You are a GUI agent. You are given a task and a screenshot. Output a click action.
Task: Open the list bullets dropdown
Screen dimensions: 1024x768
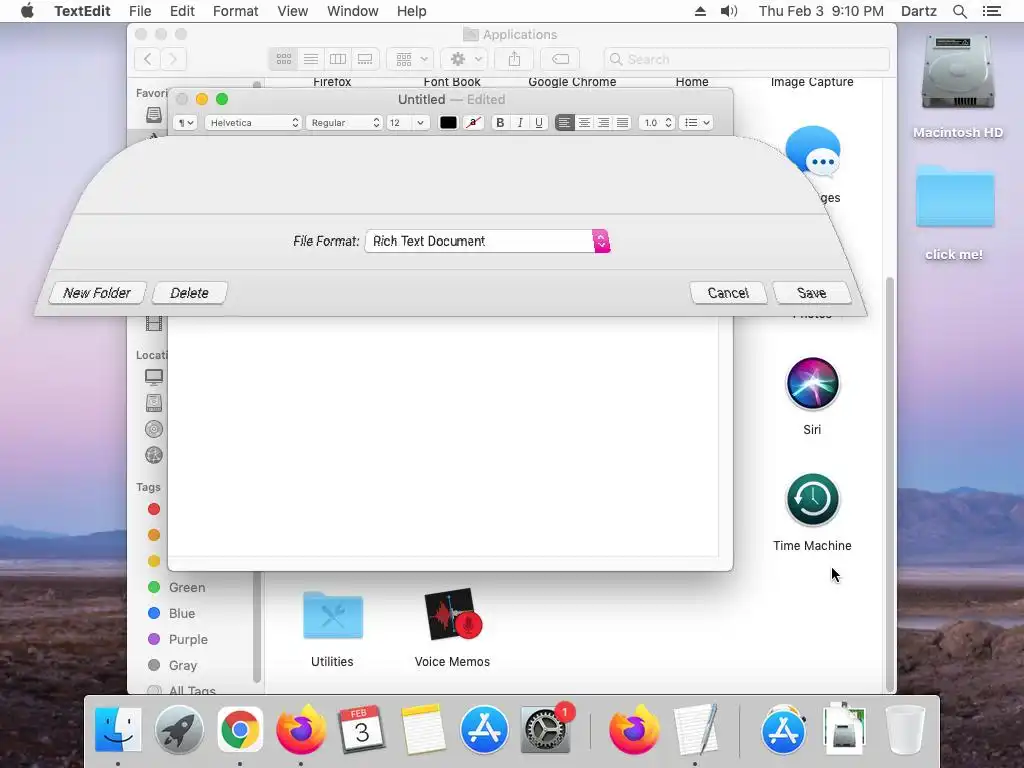696,123
